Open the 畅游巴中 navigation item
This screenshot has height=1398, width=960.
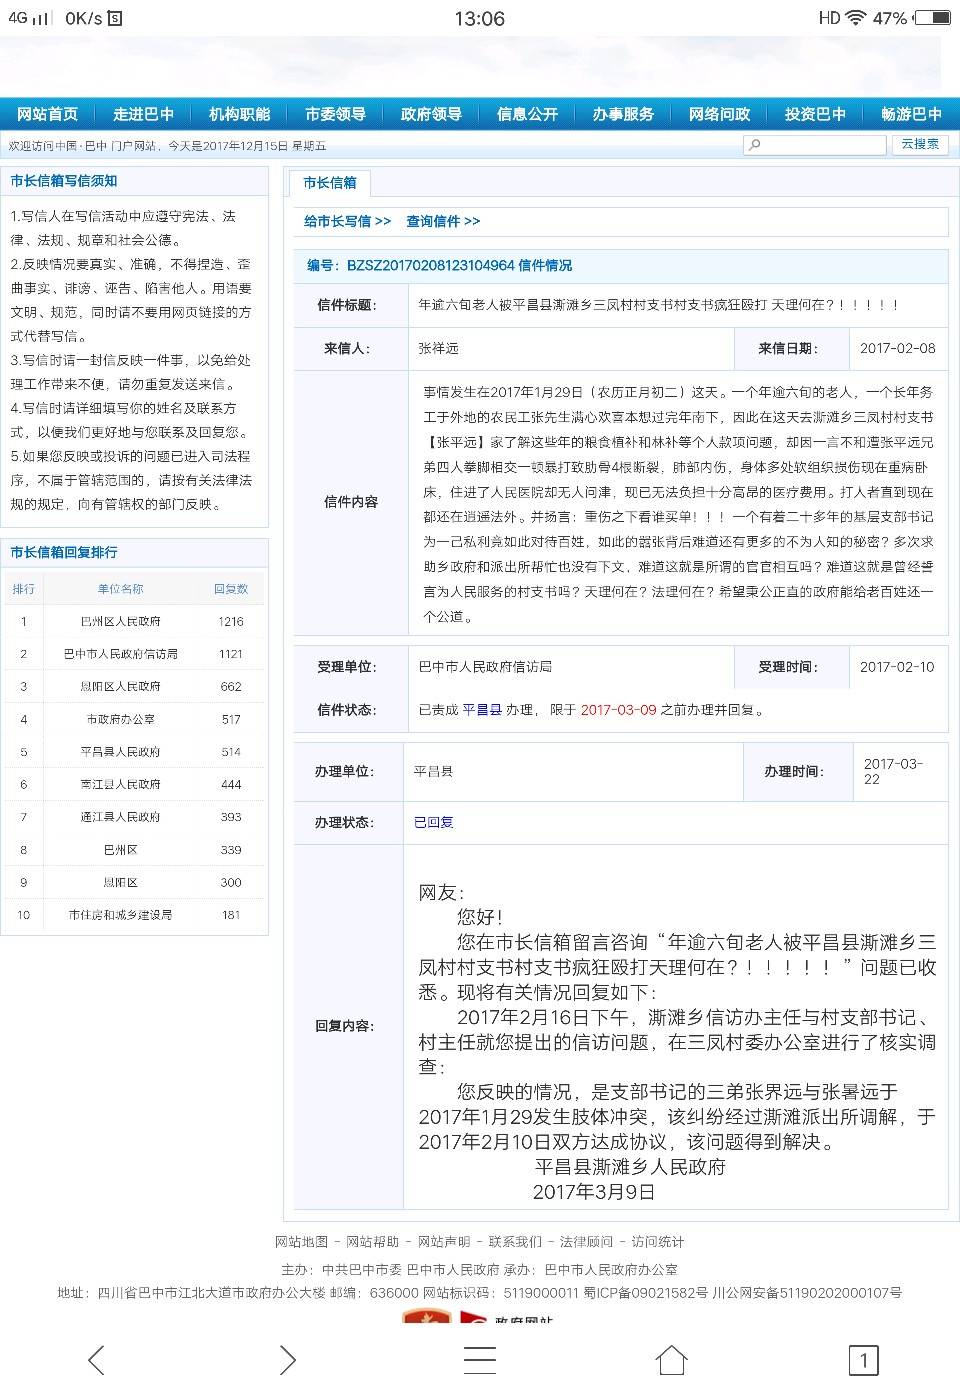pyautogui.click(x=911, y=114)
